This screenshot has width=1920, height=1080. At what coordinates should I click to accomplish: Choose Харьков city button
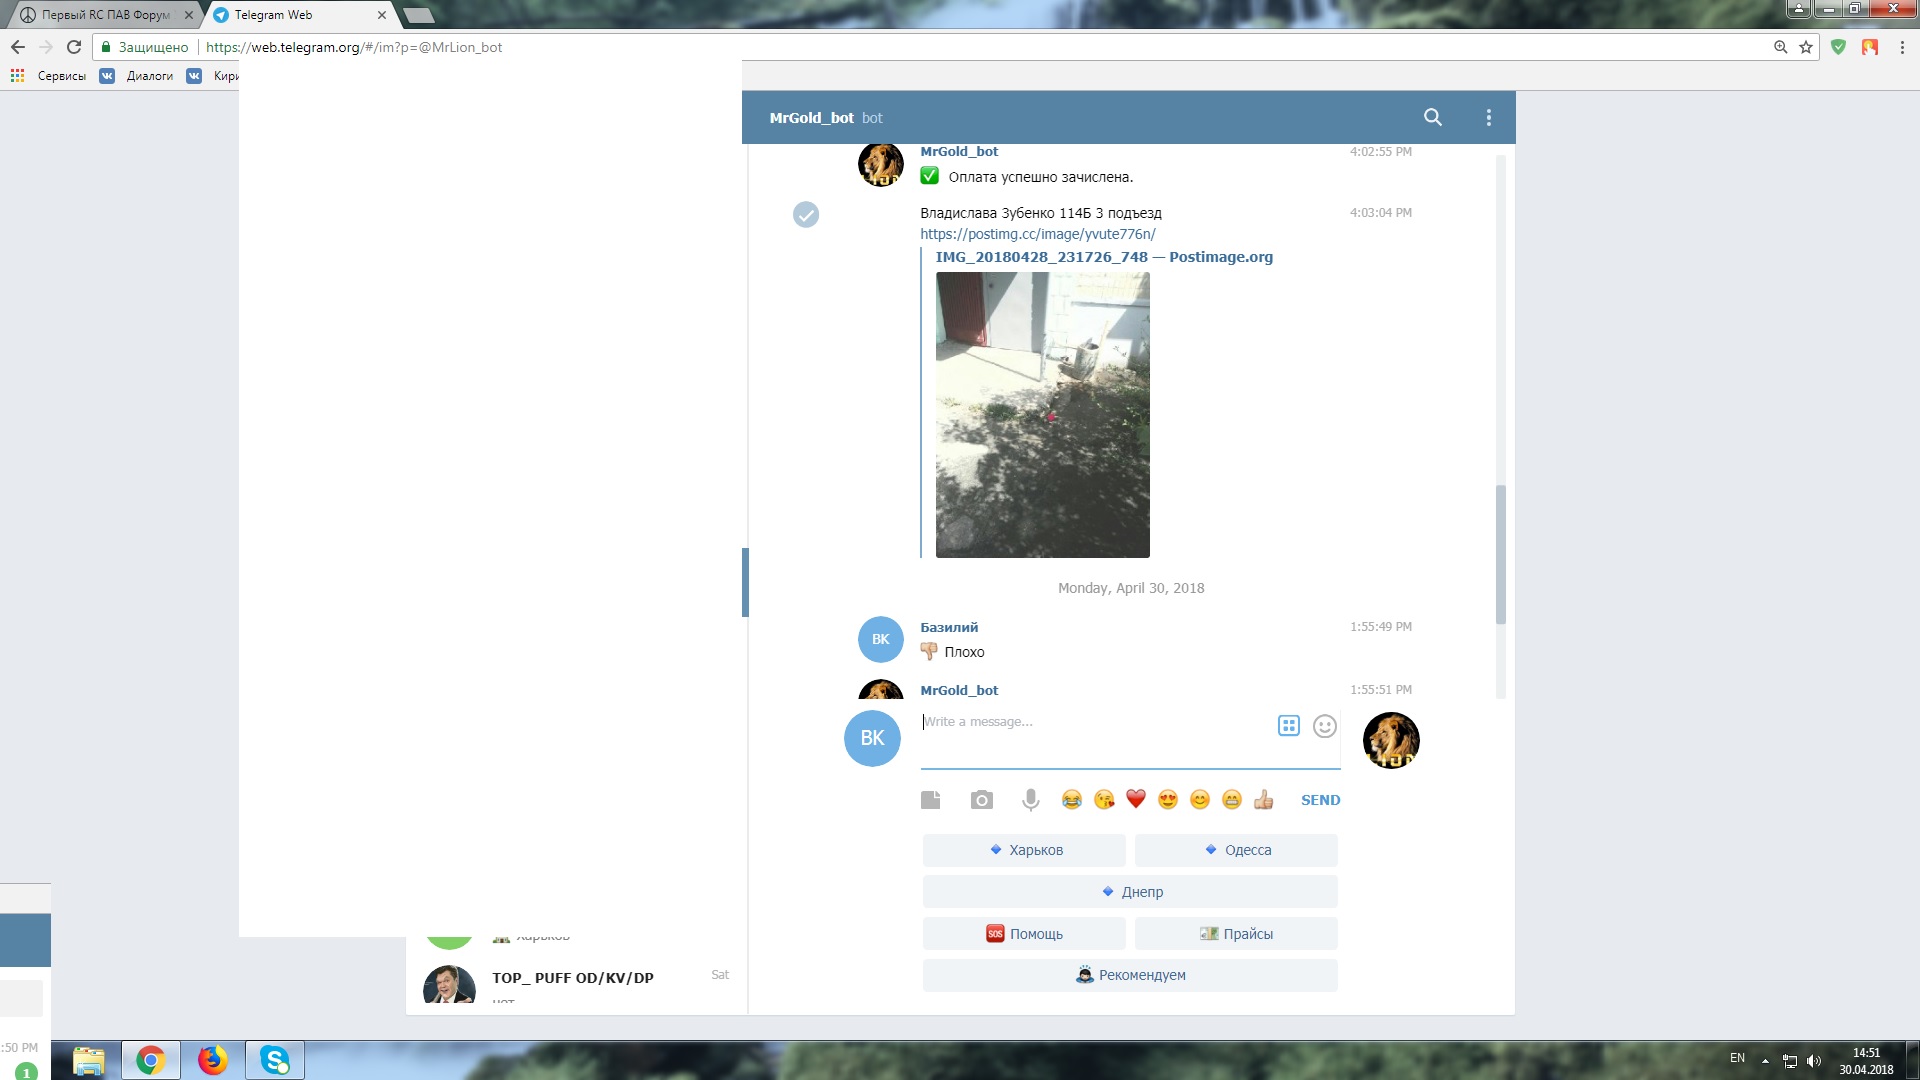(x=1024, y=850)
